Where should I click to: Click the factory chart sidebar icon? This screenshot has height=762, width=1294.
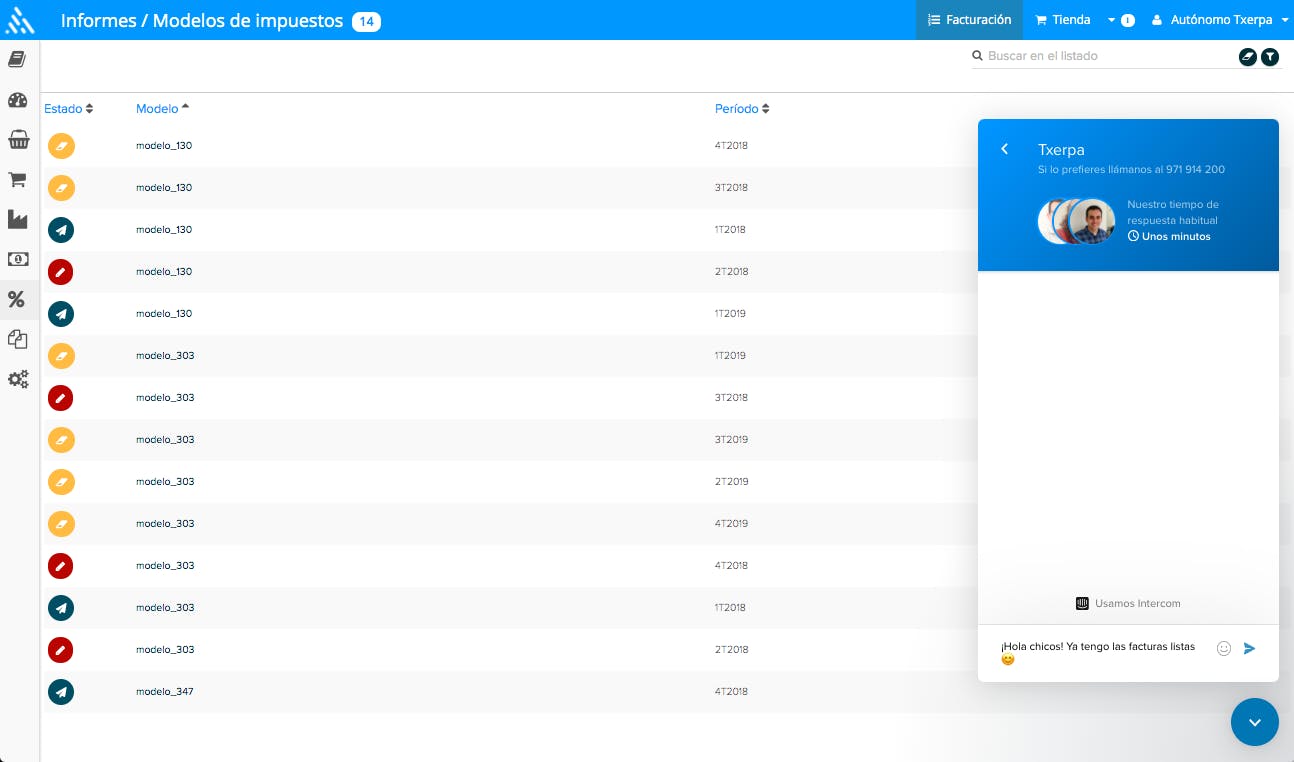point(17,219)
